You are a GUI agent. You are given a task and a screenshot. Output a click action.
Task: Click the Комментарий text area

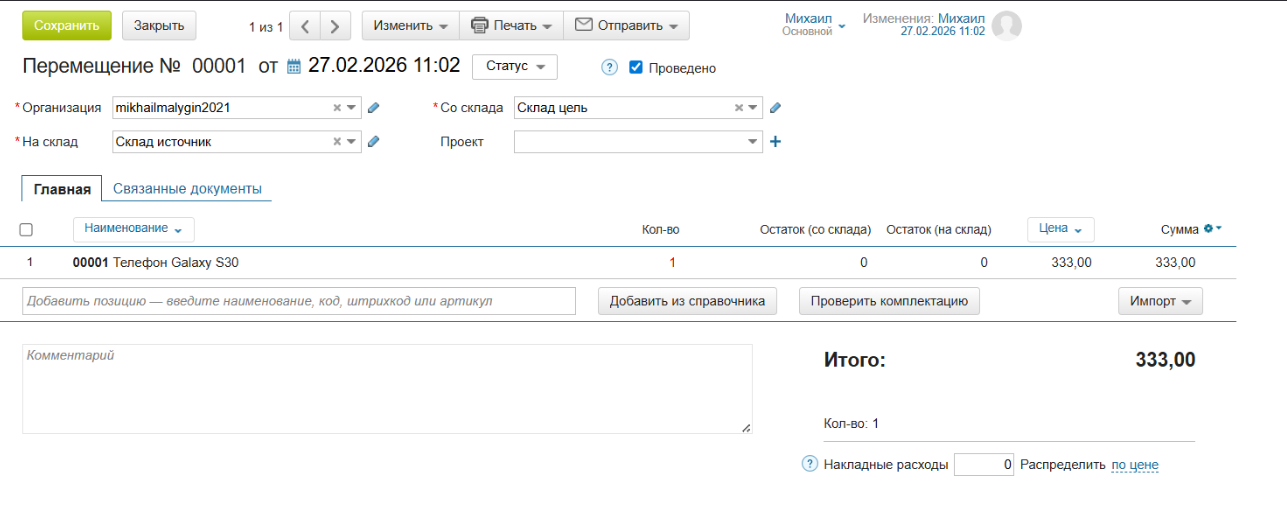click(386, 389)
